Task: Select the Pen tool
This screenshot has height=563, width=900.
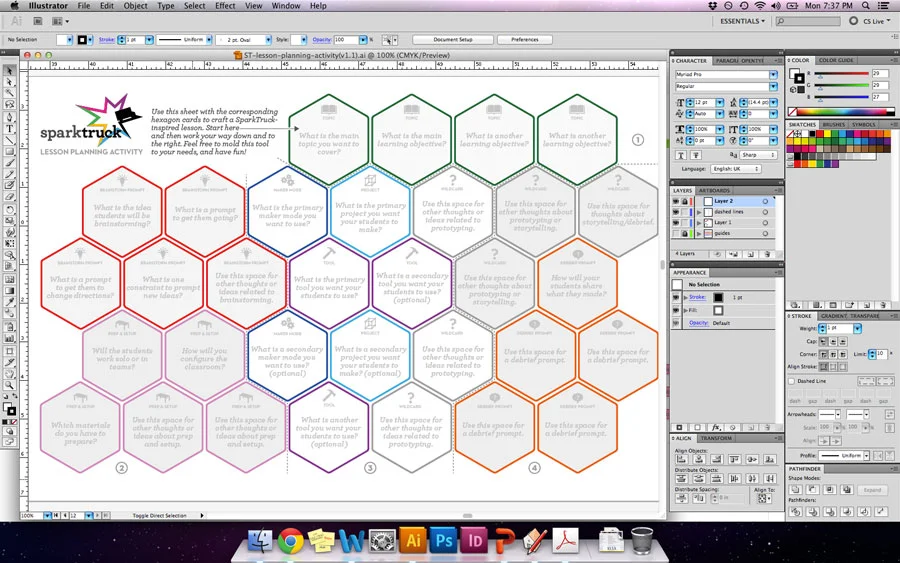Action: click(9, 117)
